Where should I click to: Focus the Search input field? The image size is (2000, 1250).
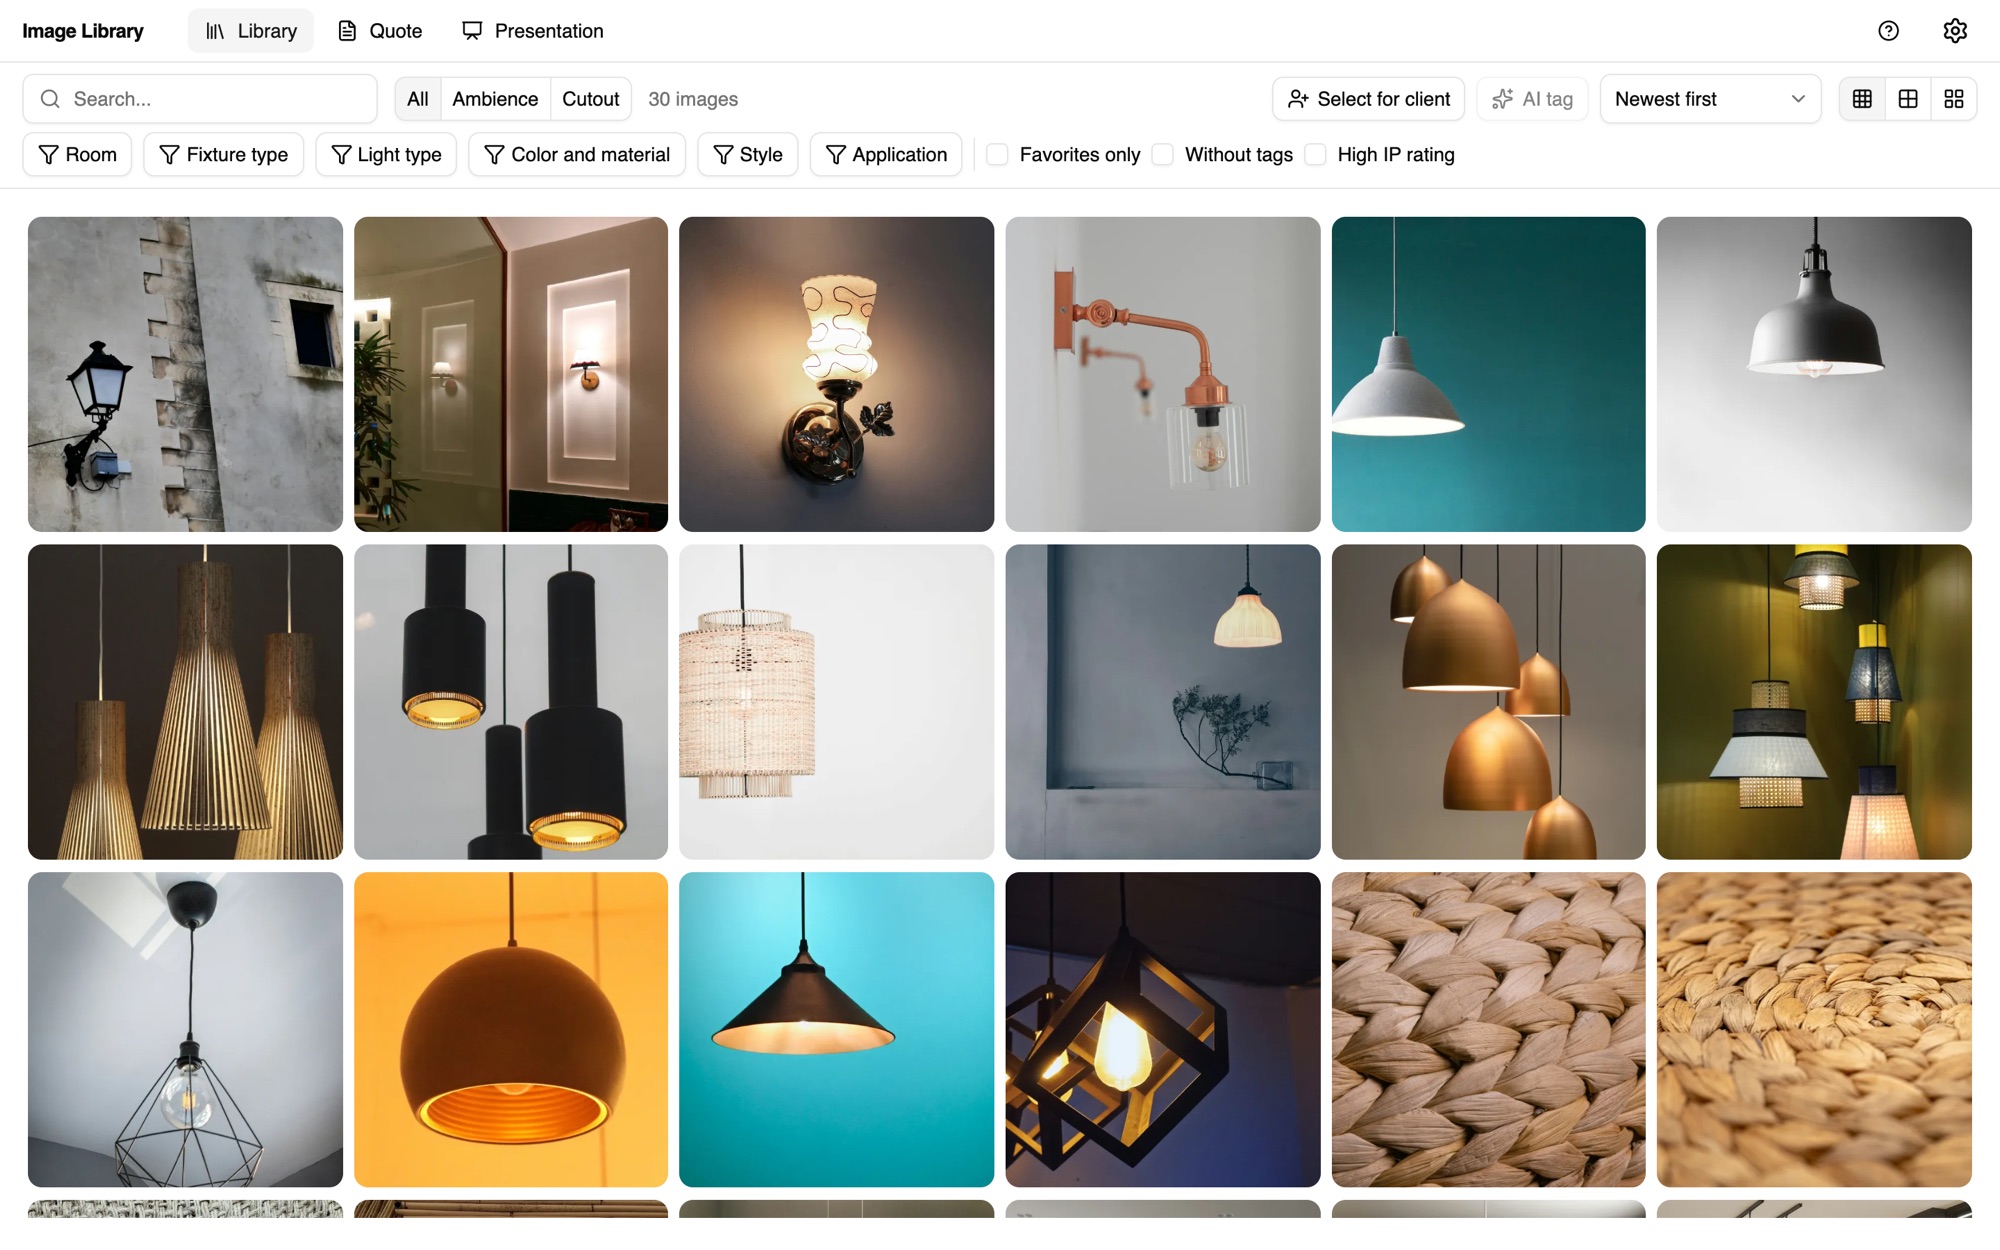[x=200, y=99]
